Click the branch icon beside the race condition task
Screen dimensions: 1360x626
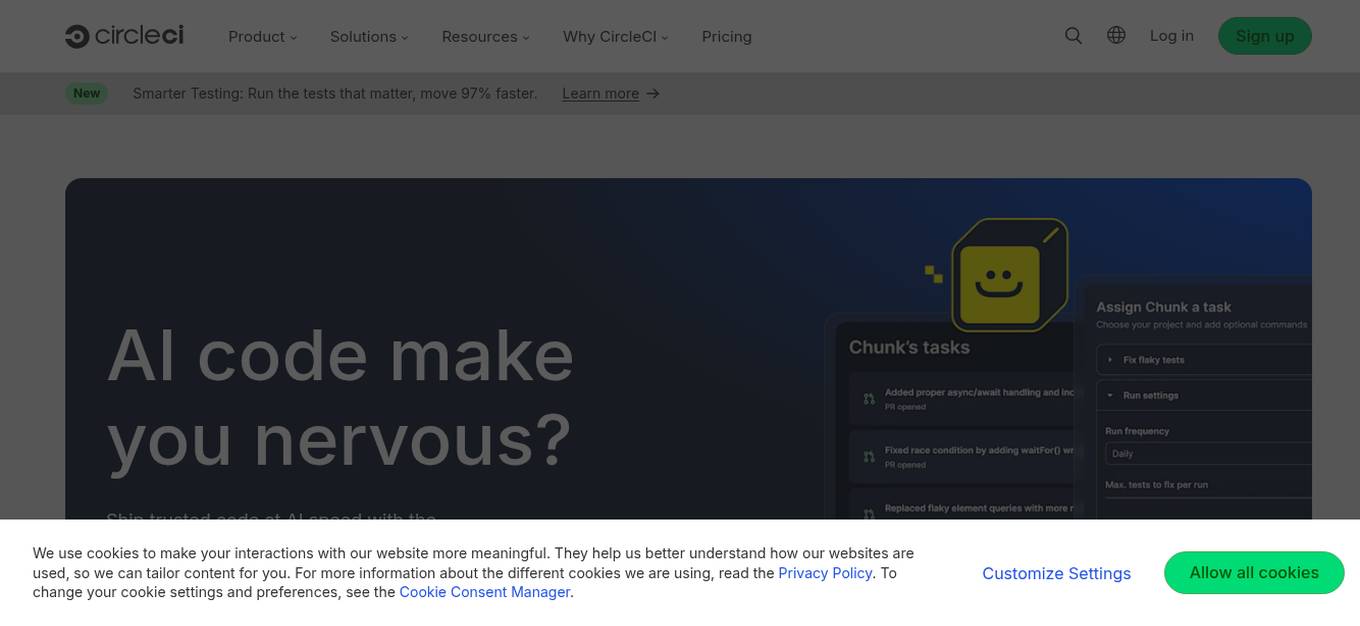[868, 456]
